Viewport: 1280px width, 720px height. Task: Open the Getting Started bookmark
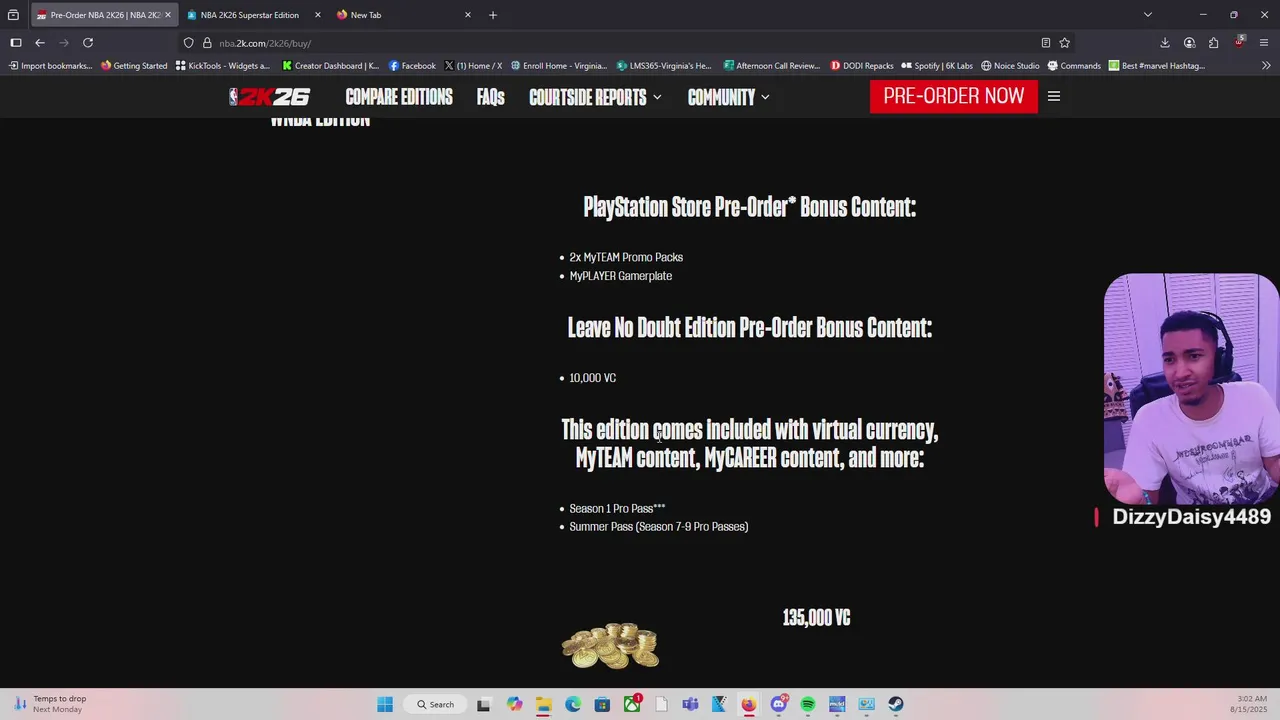point(134,66)
